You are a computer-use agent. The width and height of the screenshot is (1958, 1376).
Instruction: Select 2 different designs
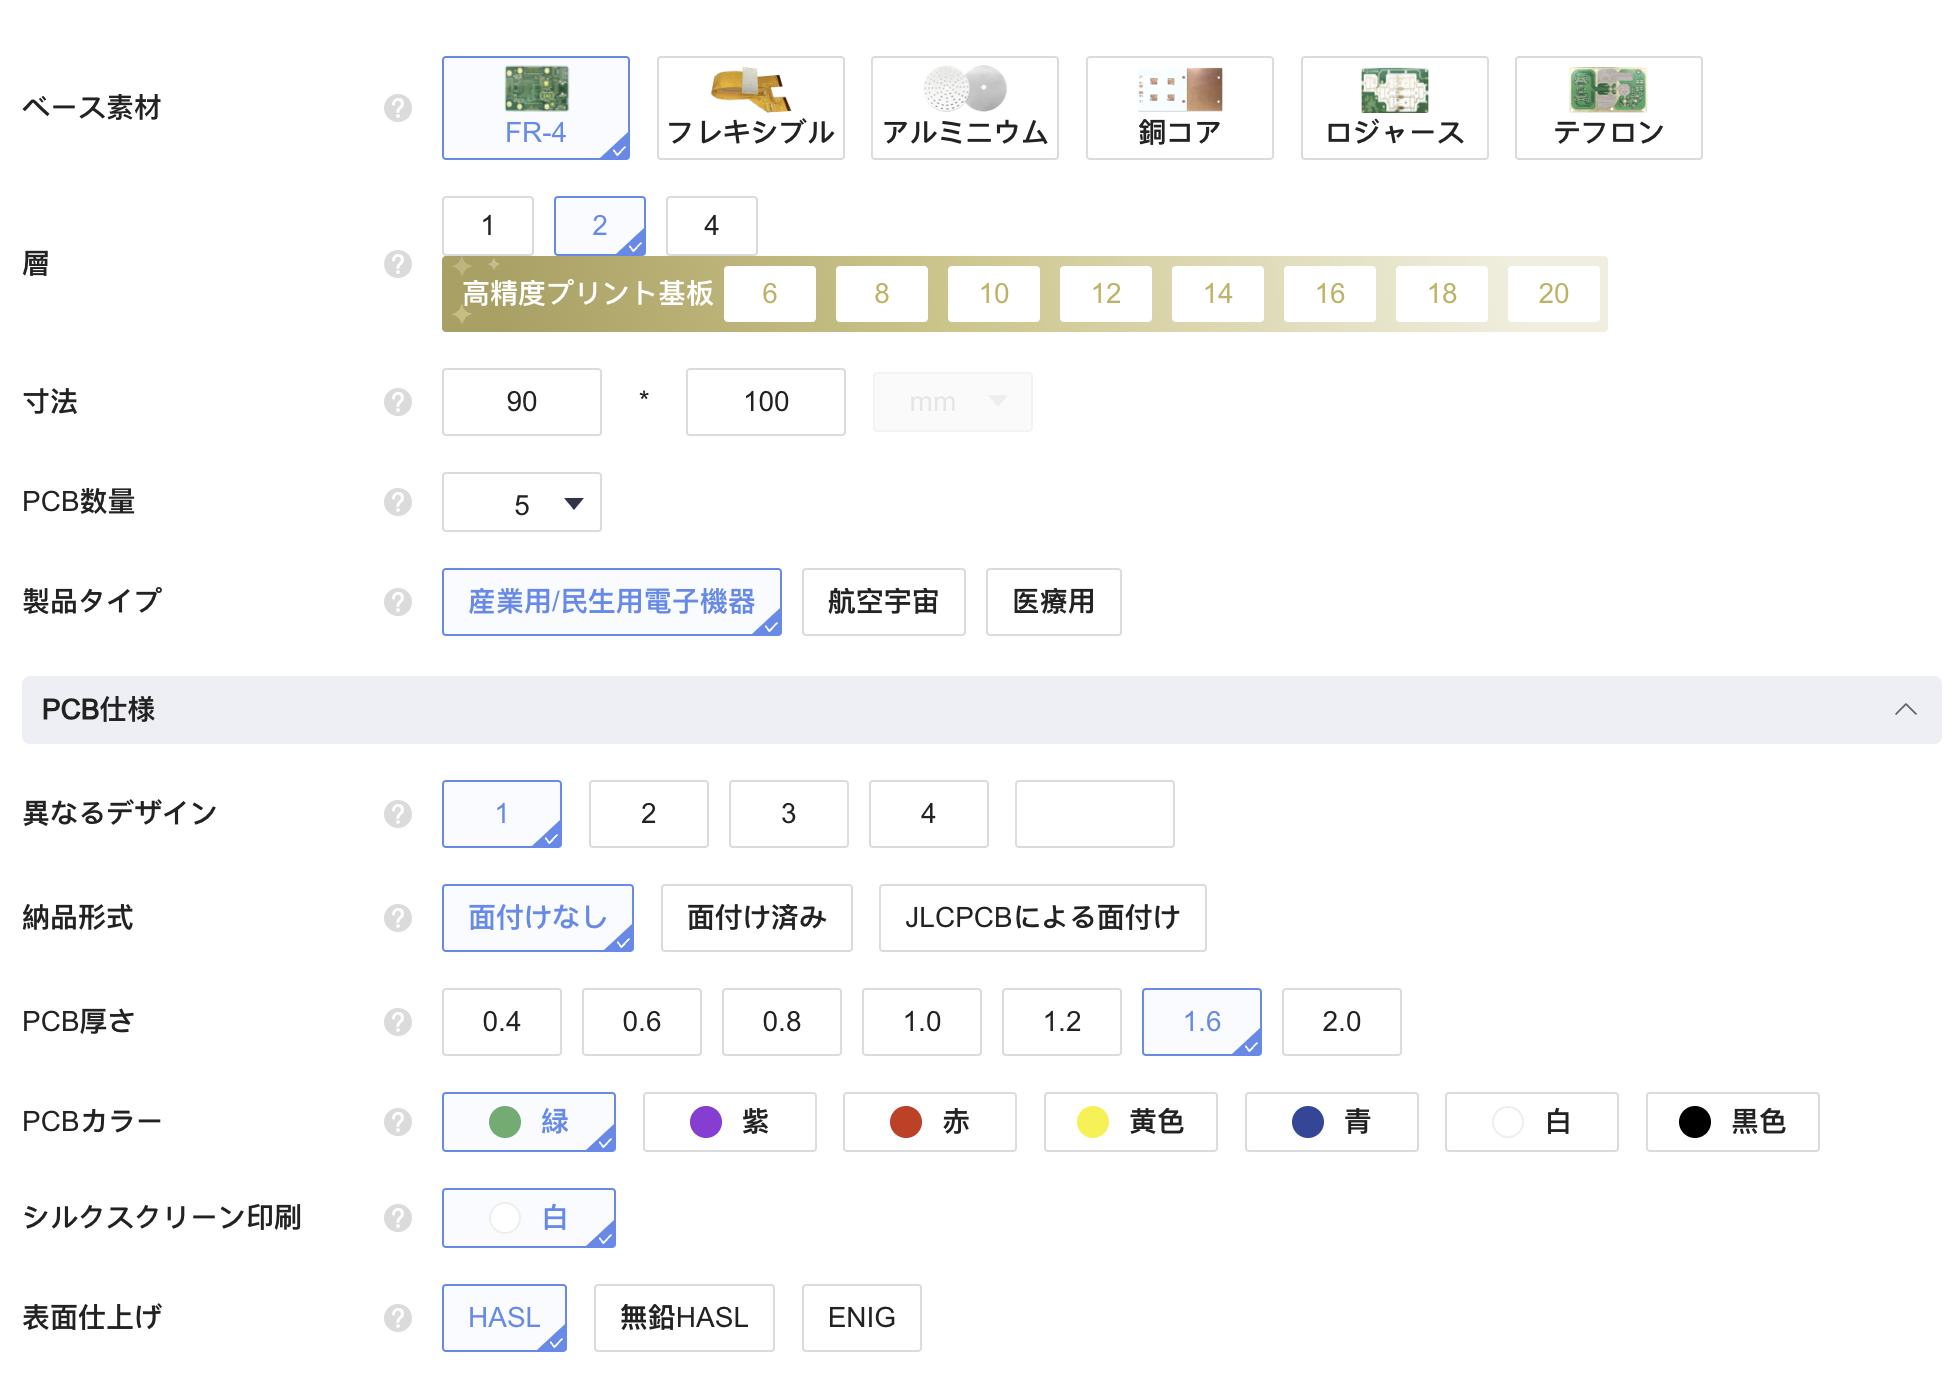649,814
